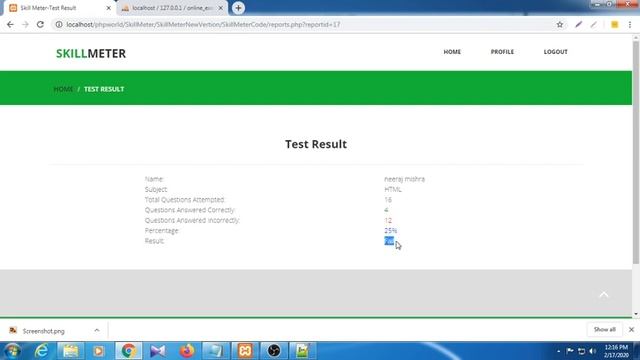Viewport: 640px width, 360px height.
Task: Click the Chrome taskbar icon
Action: [128, 351]
